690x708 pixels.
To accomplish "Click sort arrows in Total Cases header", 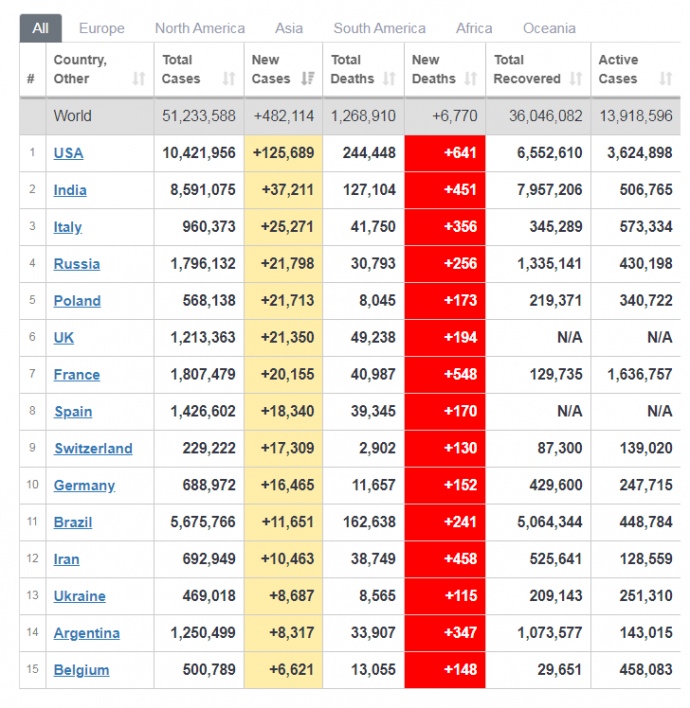I will [x=229, y=78].
